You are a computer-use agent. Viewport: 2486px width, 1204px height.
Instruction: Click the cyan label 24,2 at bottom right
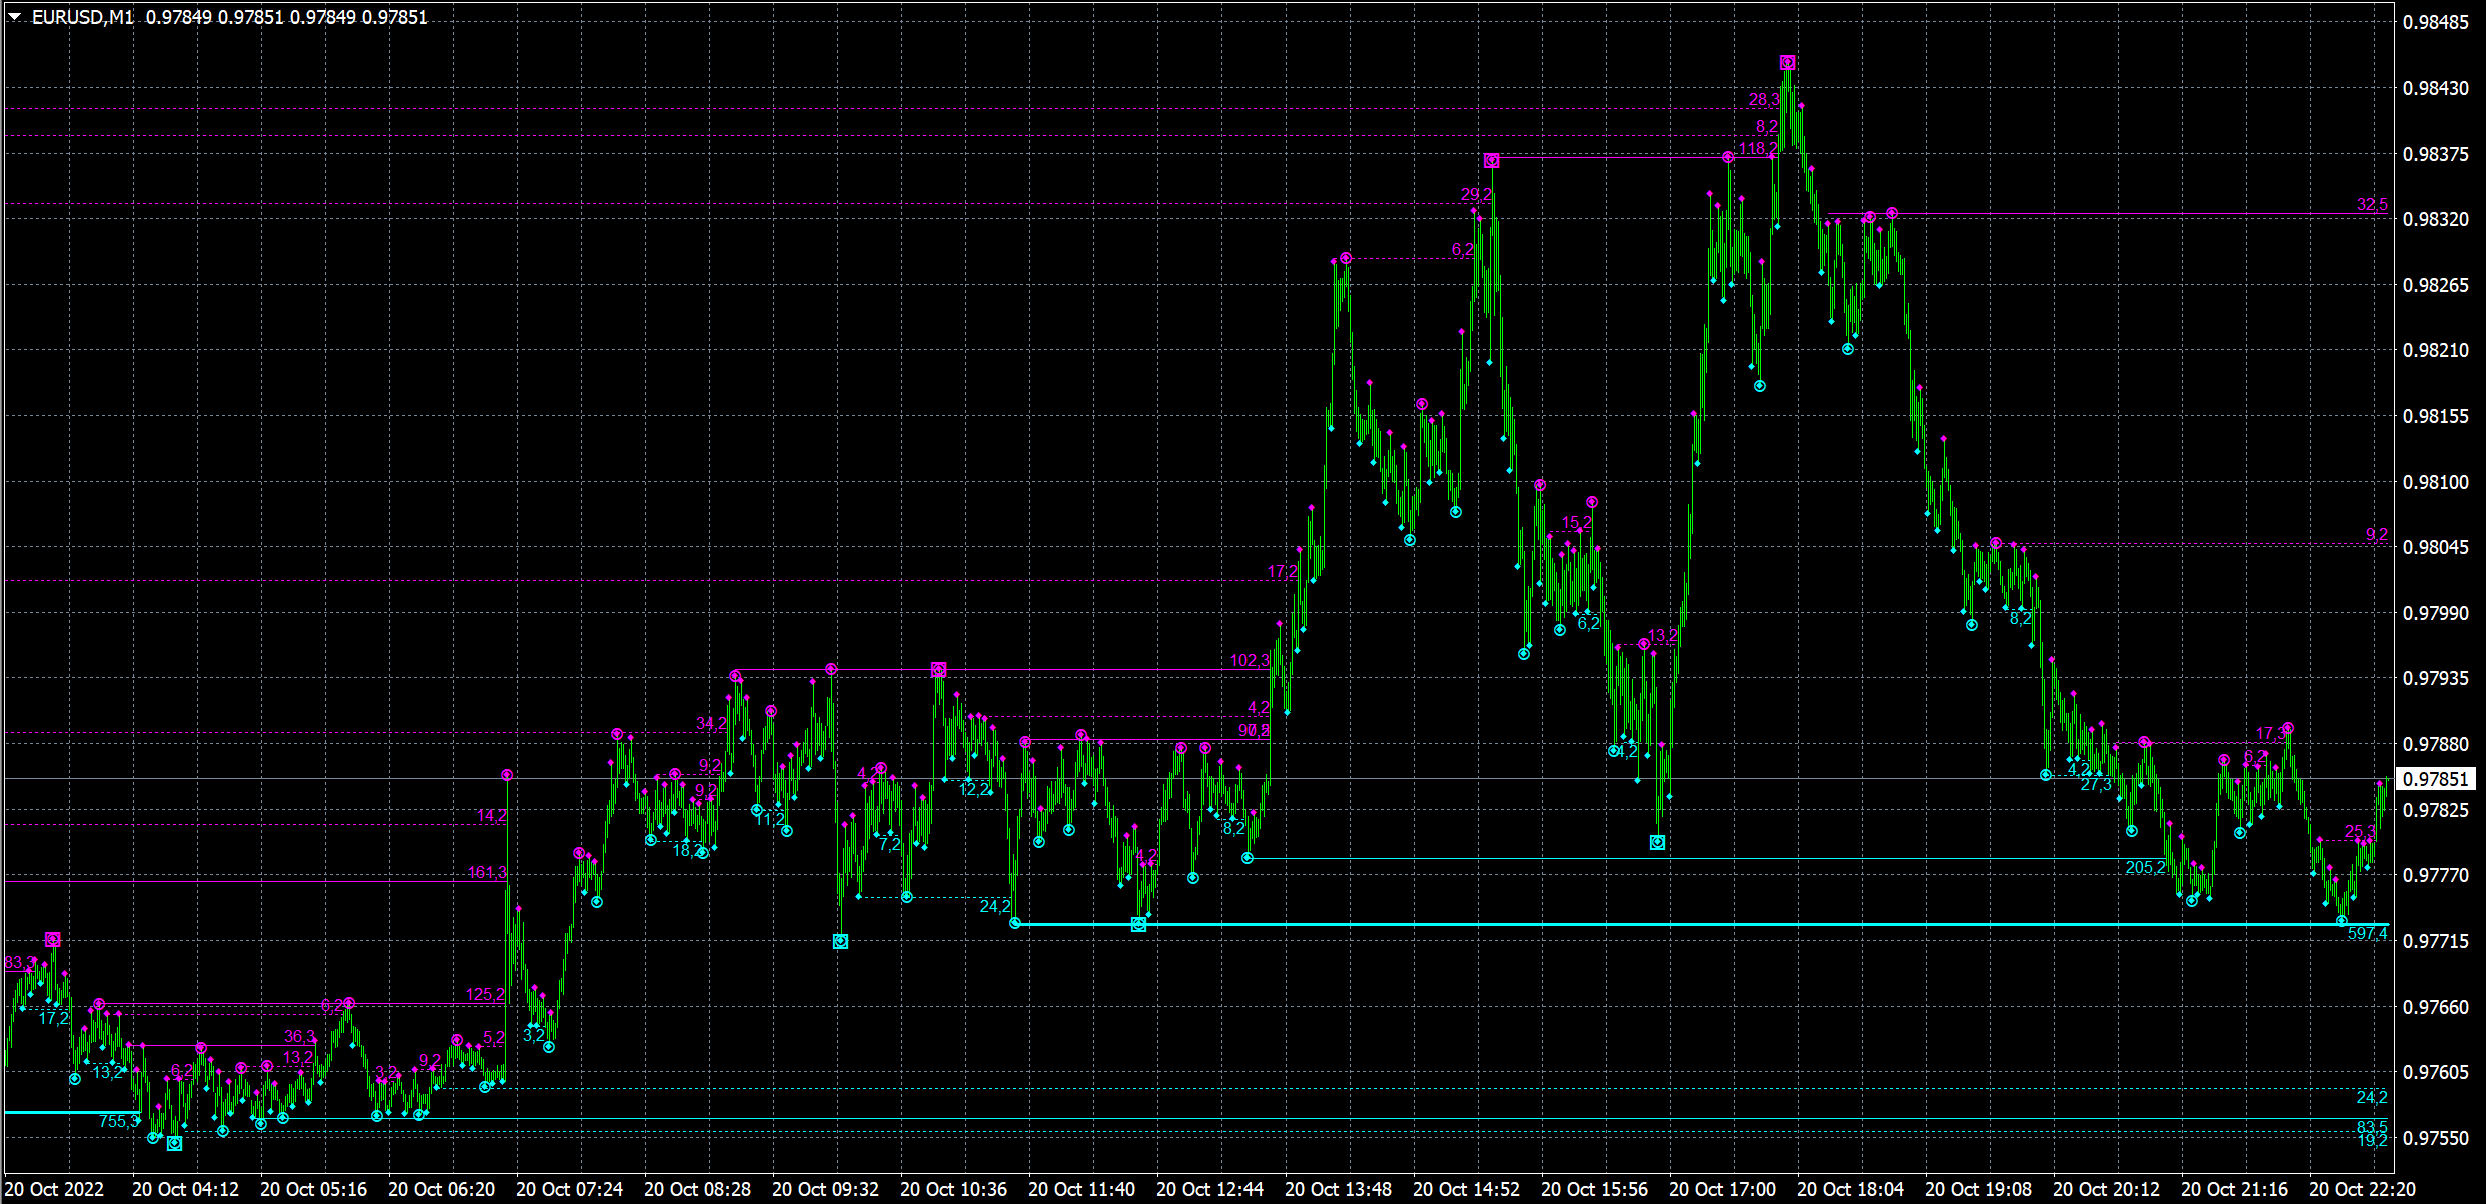2371,1097
